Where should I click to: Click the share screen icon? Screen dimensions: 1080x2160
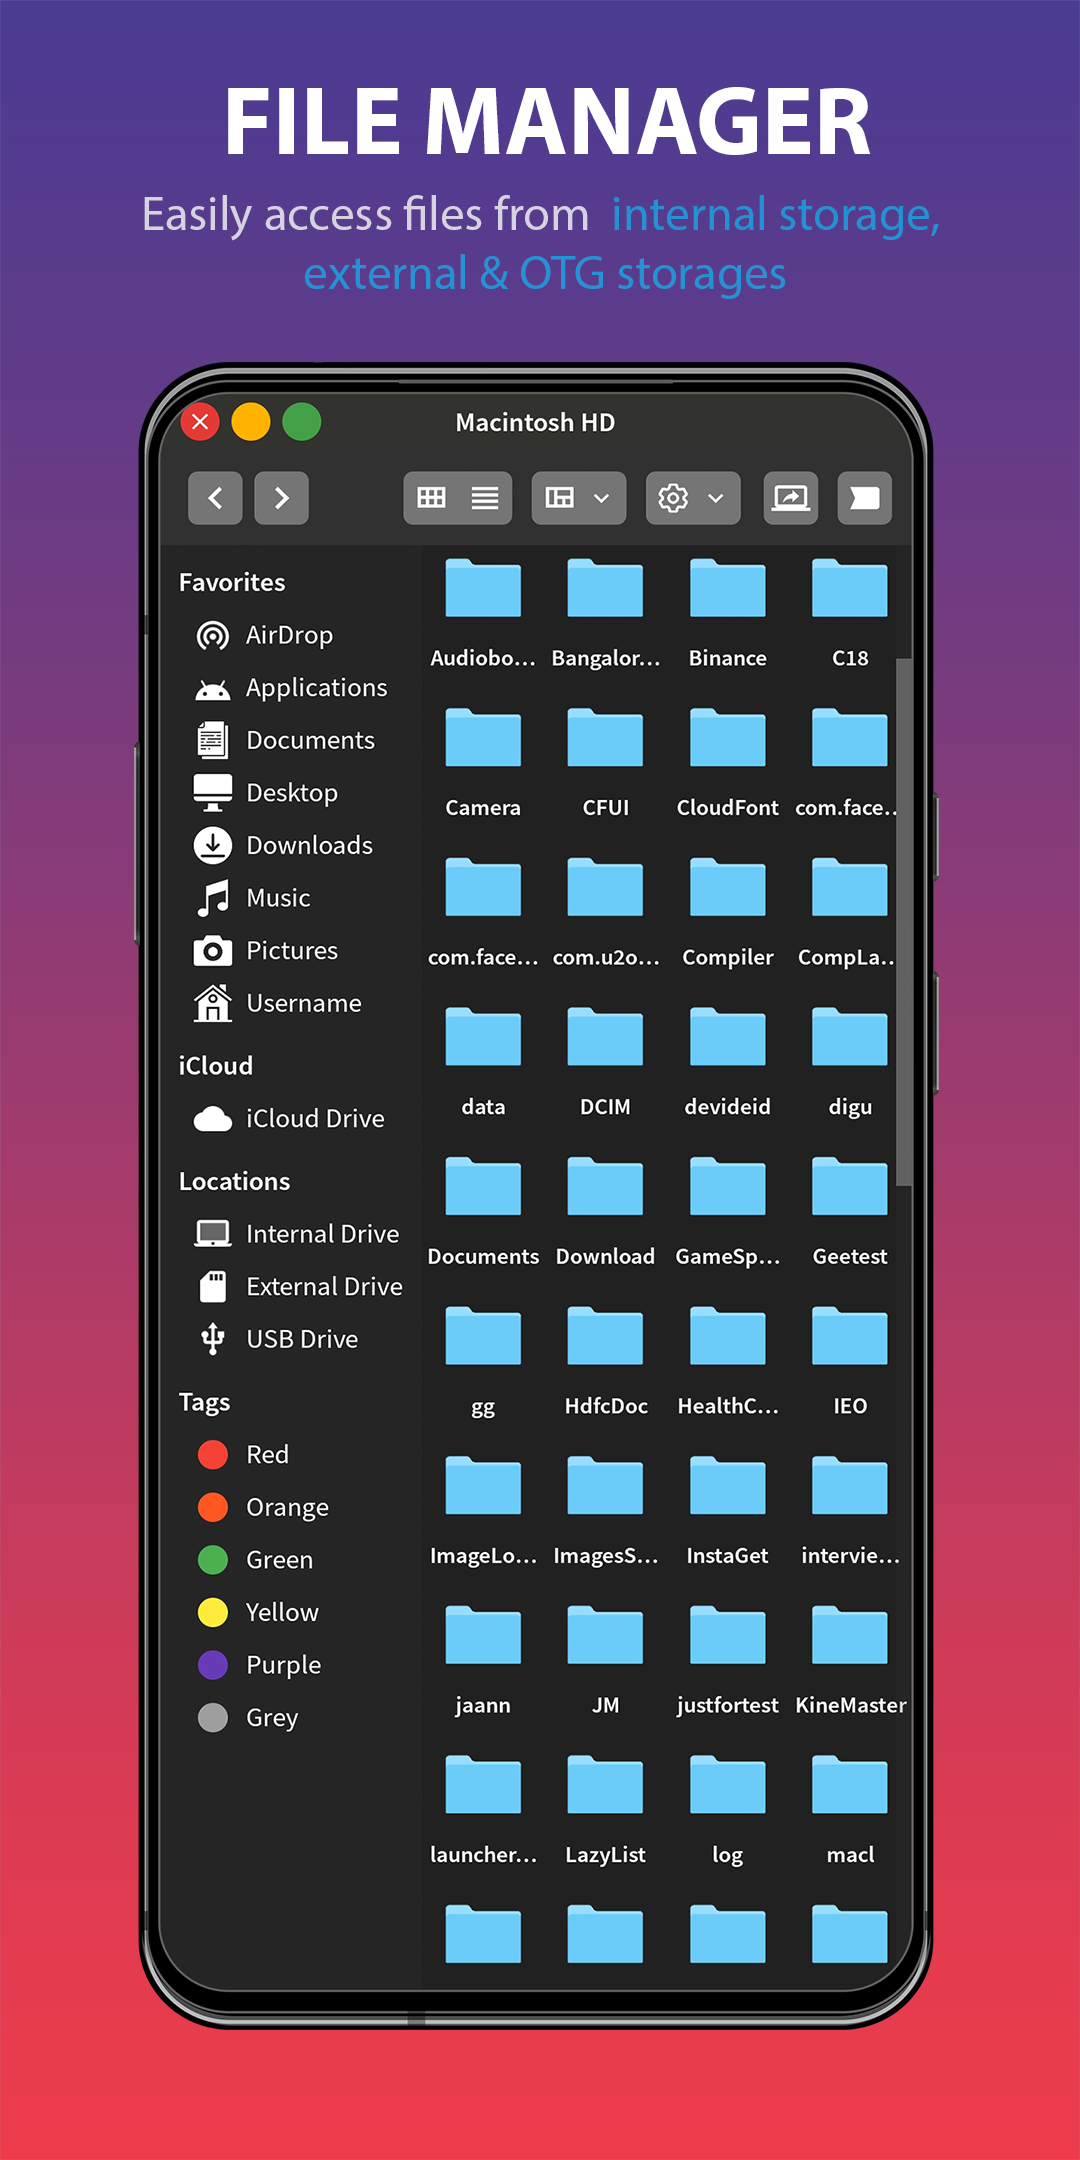[x=790, y=497]
